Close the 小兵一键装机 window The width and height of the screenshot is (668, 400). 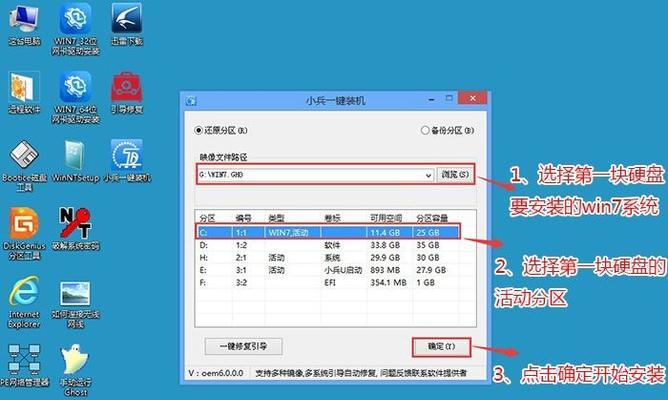472,98
